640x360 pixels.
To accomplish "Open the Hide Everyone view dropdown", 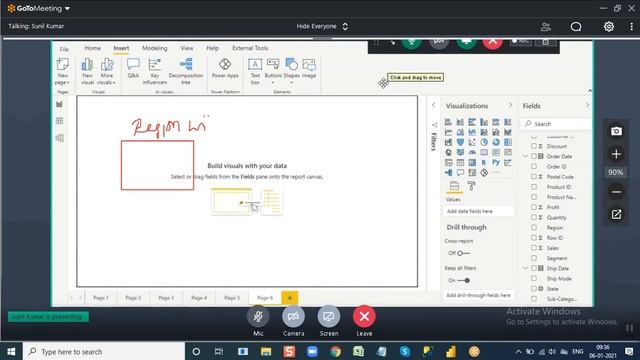I will click(x=322, y=26).
